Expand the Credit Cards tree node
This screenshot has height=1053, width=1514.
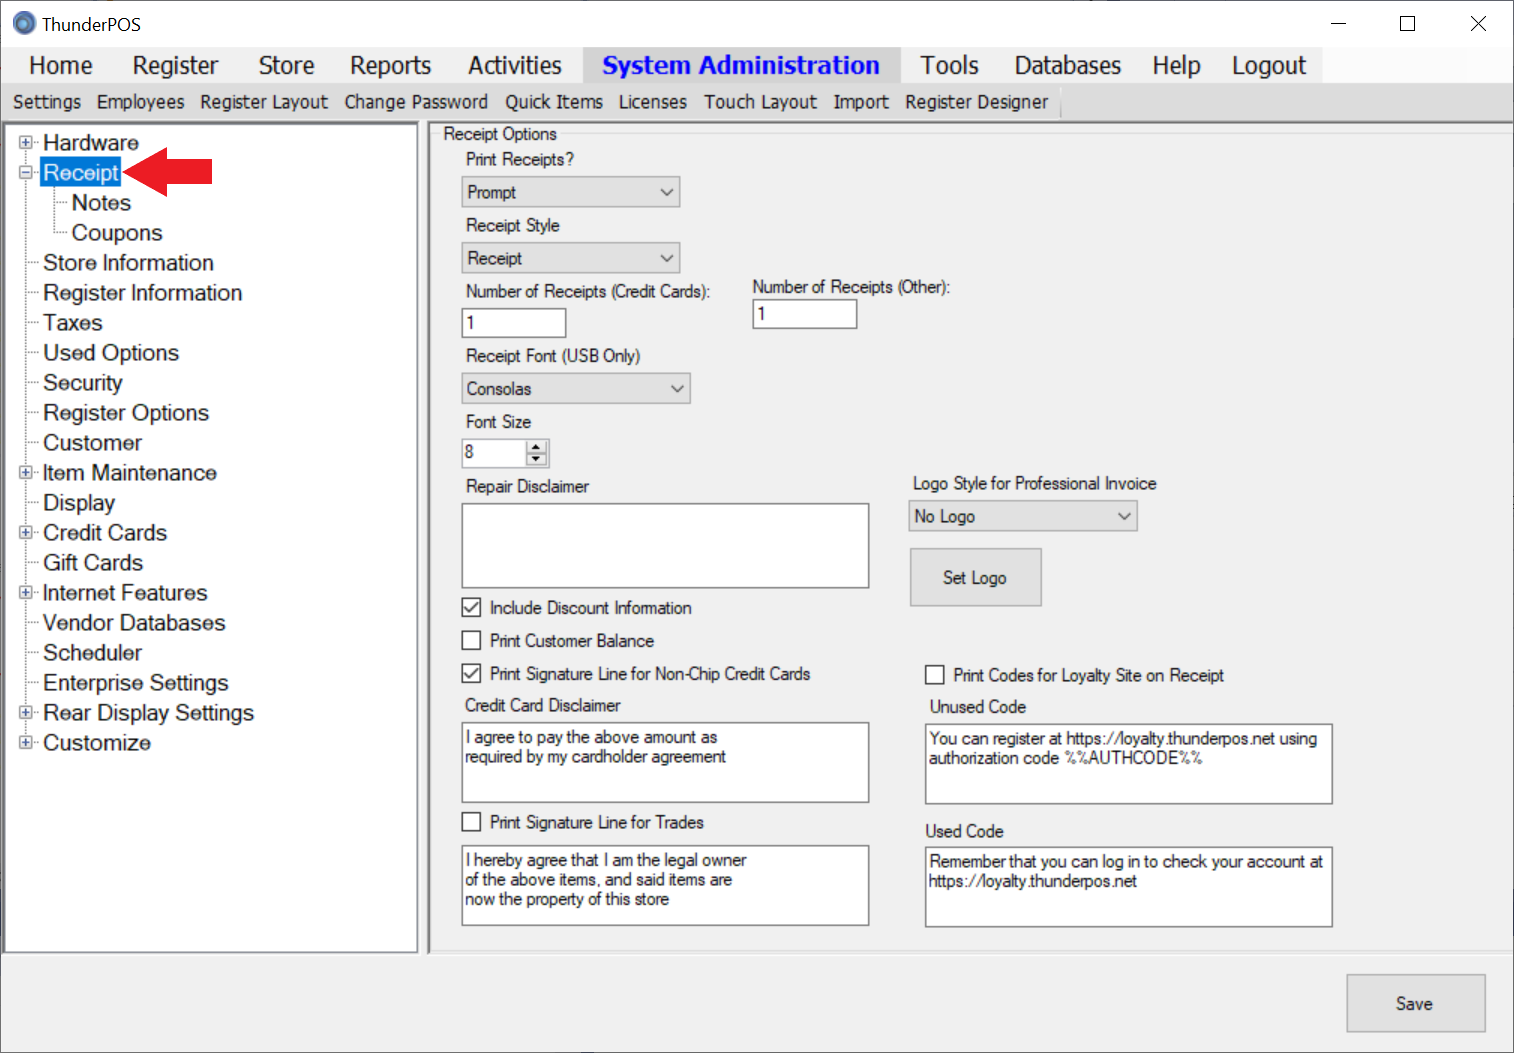click(x=26, y=532)
